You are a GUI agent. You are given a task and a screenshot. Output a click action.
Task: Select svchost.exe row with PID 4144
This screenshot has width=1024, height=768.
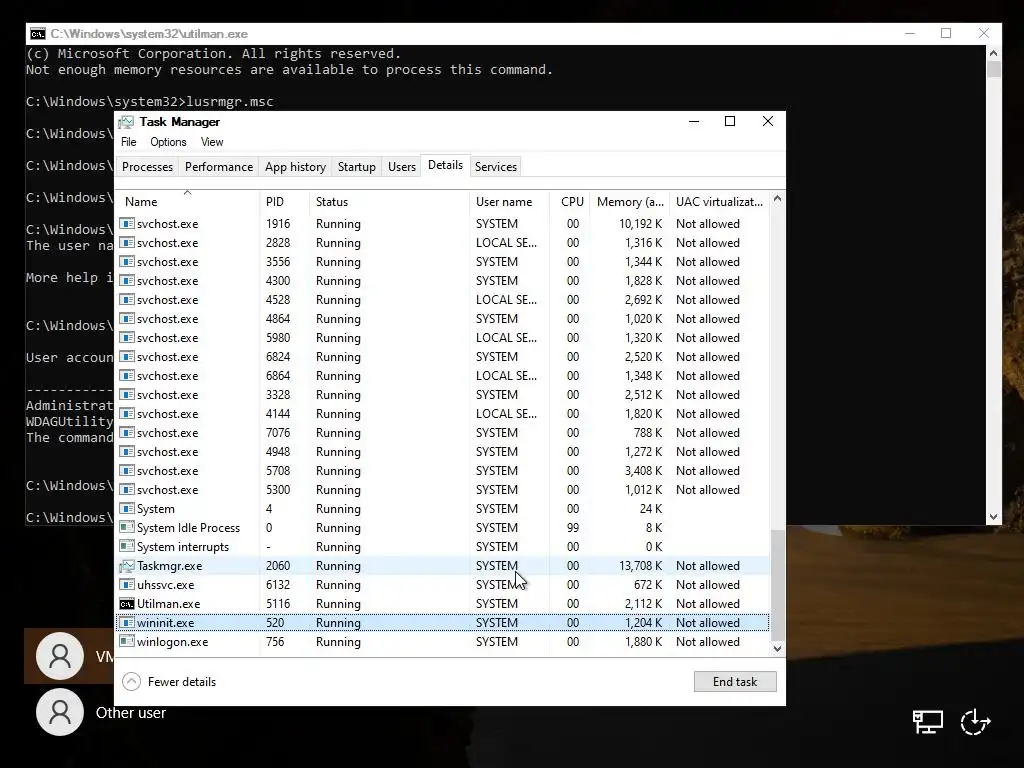coord(443,413)
